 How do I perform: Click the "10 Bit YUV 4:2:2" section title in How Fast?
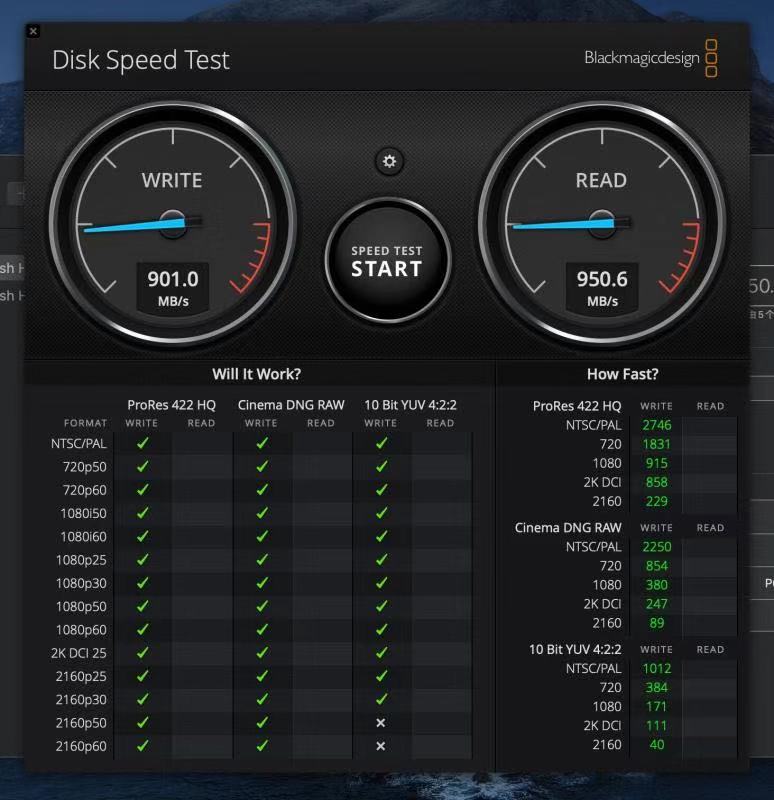click(x=575, y=649)
